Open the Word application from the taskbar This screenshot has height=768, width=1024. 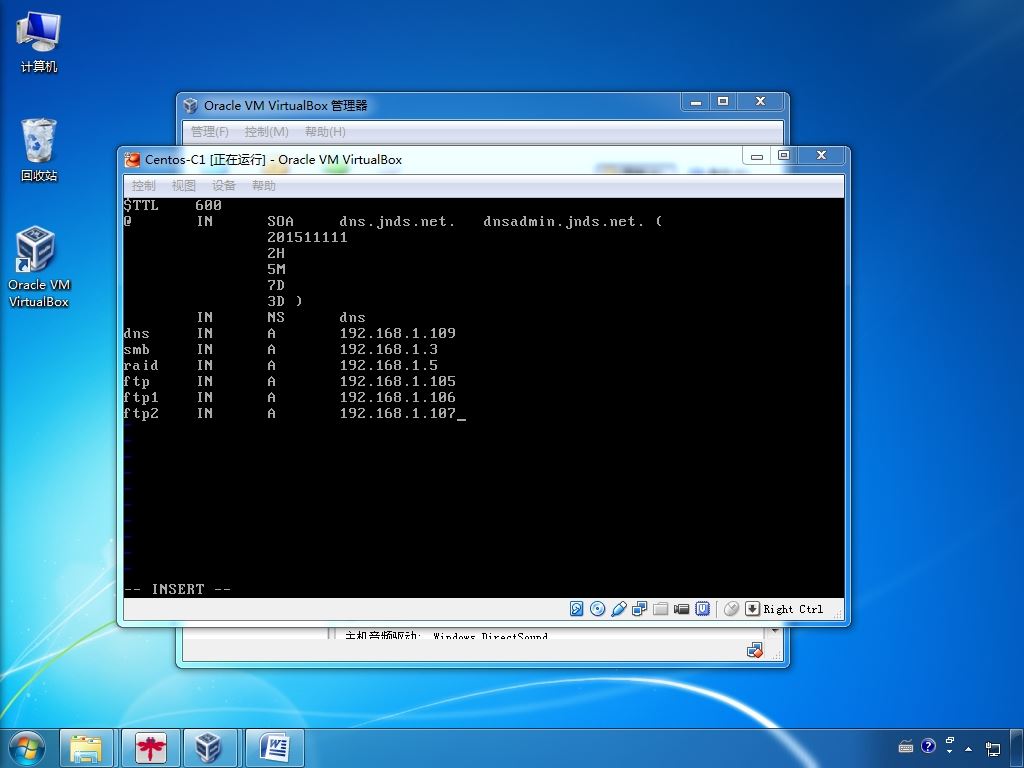click(274, 747)
